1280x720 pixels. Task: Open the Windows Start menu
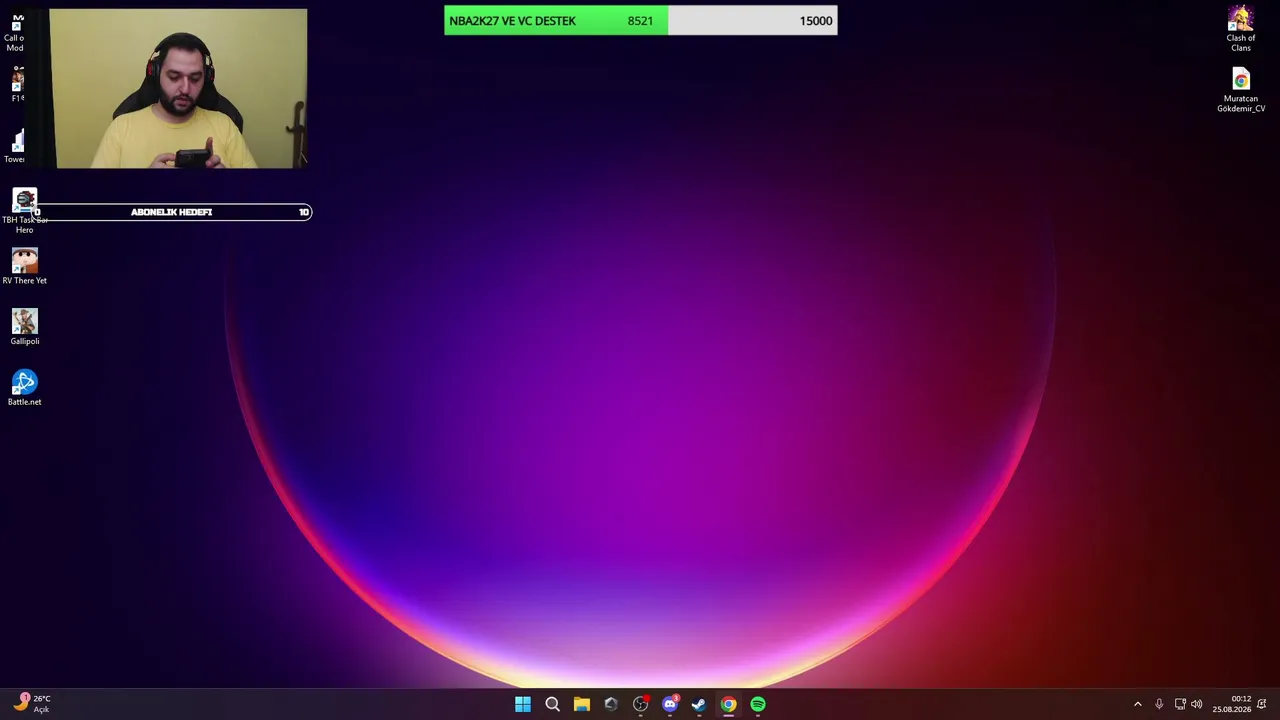(523, 704)
